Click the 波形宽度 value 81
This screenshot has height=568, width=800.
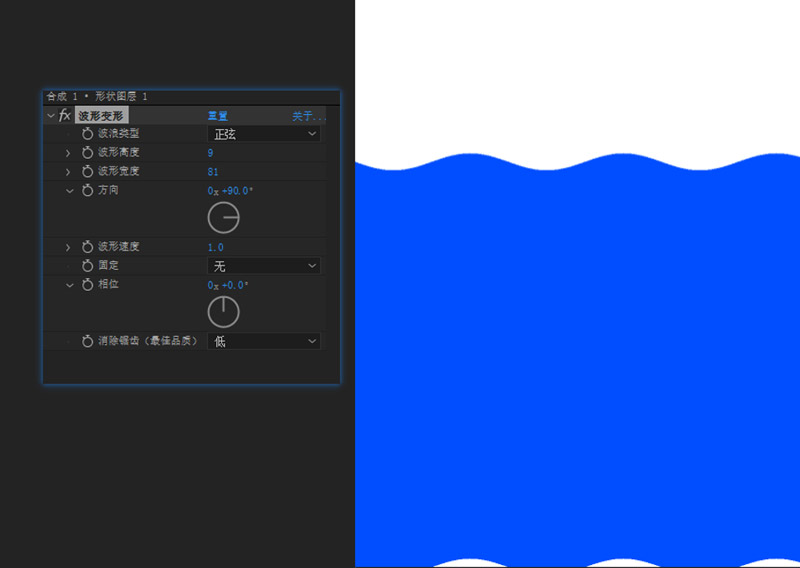tap(214, 172)
